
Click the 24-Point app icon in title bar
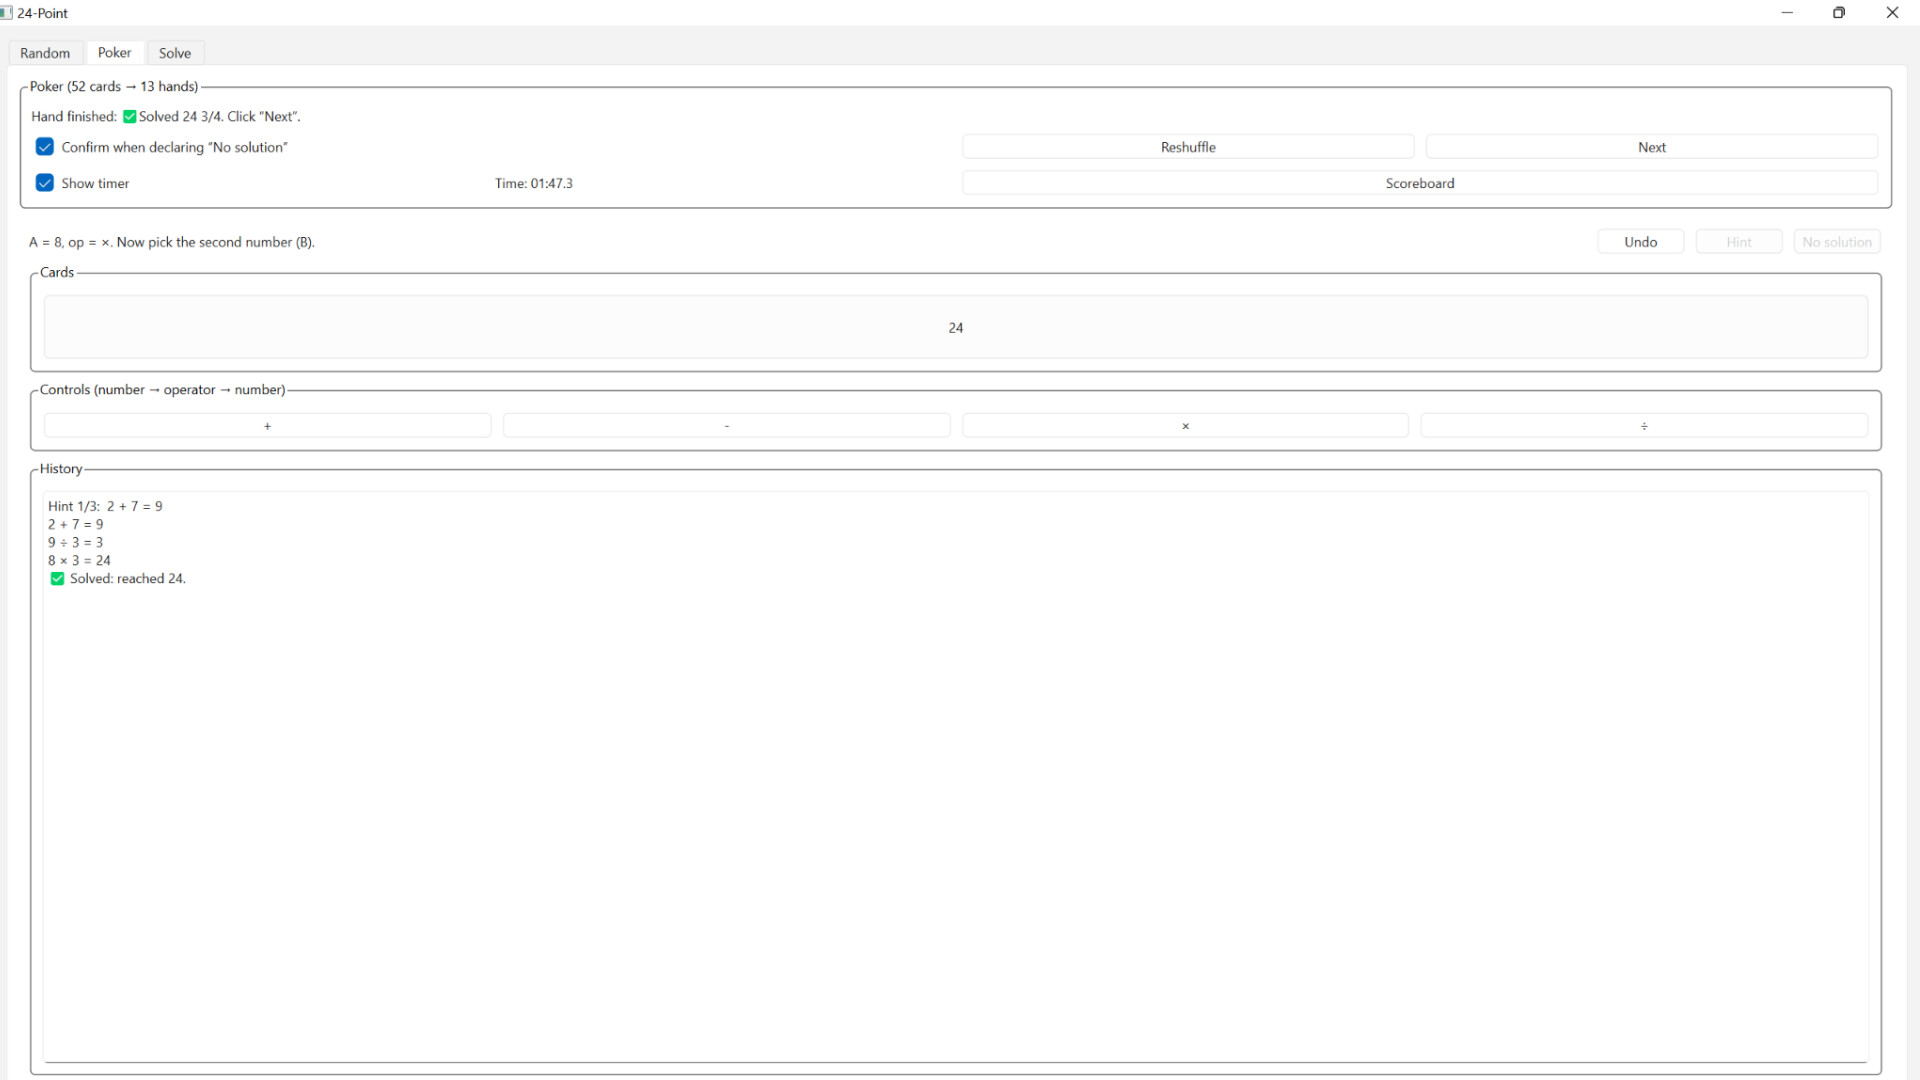7,13
